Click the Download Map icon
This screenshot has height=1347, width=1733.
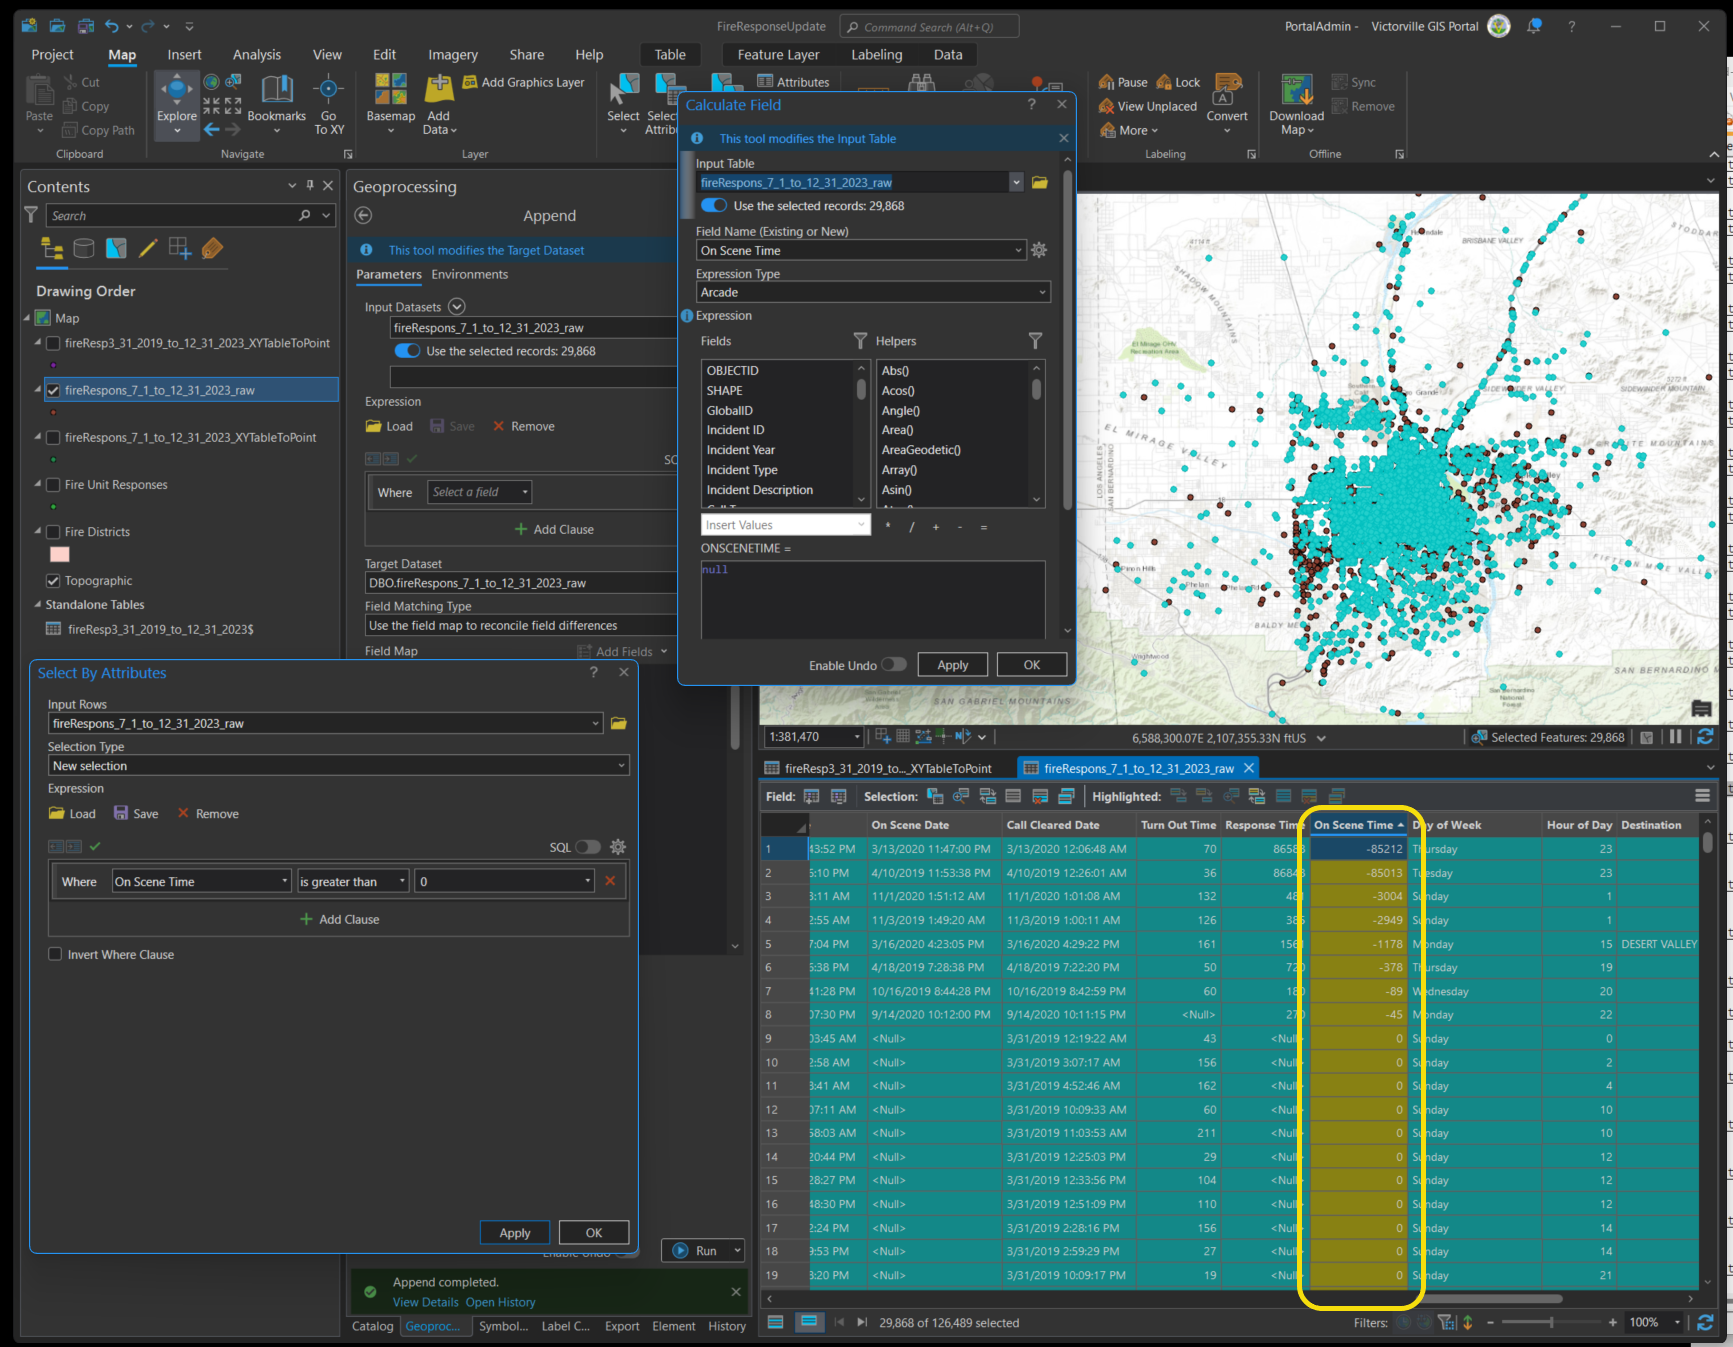point(1296,90)
